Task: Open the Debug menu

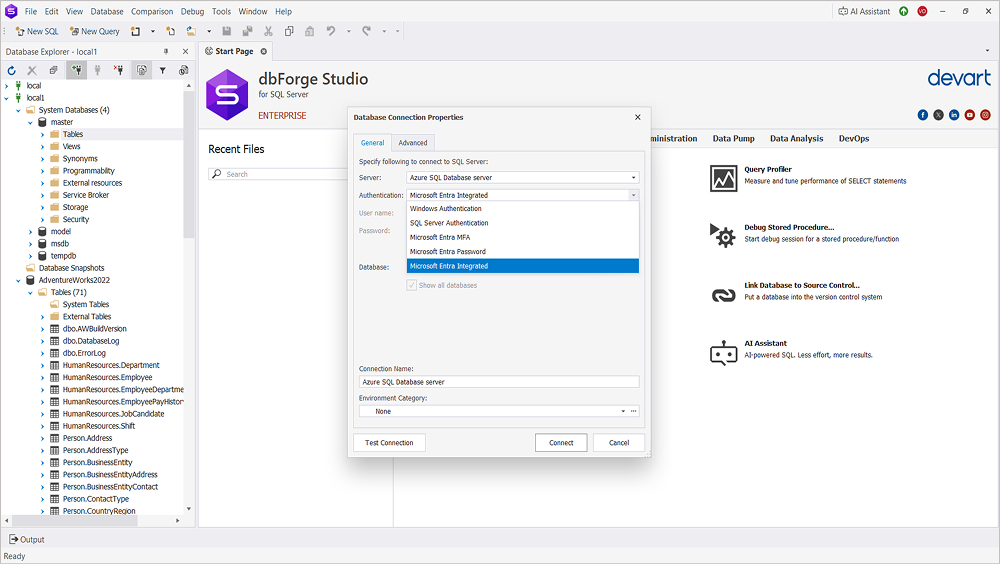Action: 192,11
